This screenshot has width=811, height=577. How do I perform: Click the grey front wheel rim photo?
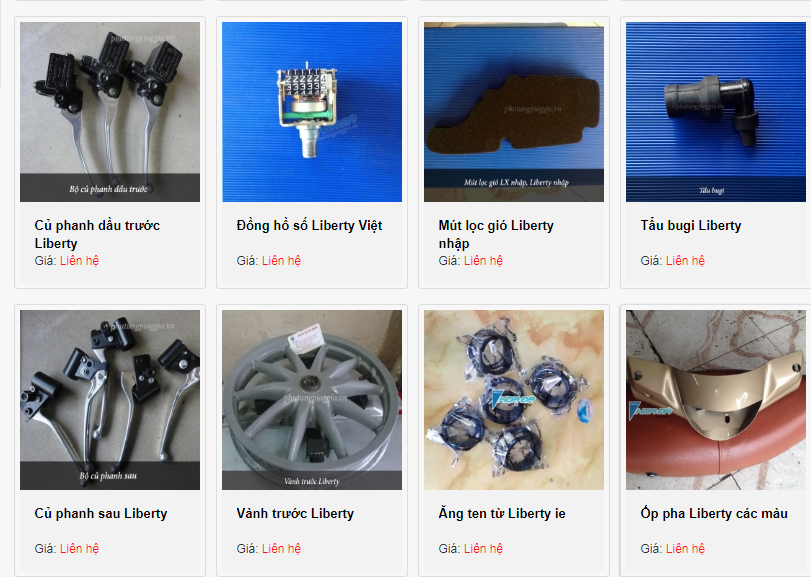(x=312, y=400)
